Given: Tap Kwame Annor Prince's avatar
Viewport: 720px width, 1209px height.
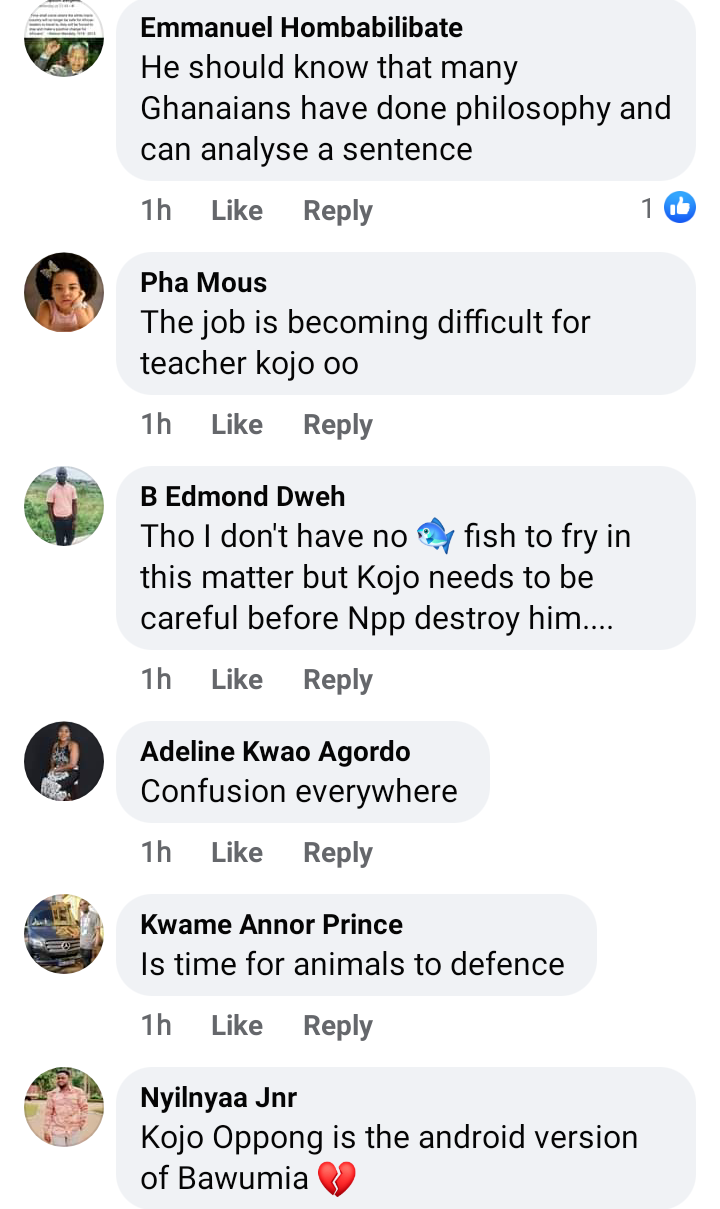Looking at the screenshot, I should coord(64,934).
